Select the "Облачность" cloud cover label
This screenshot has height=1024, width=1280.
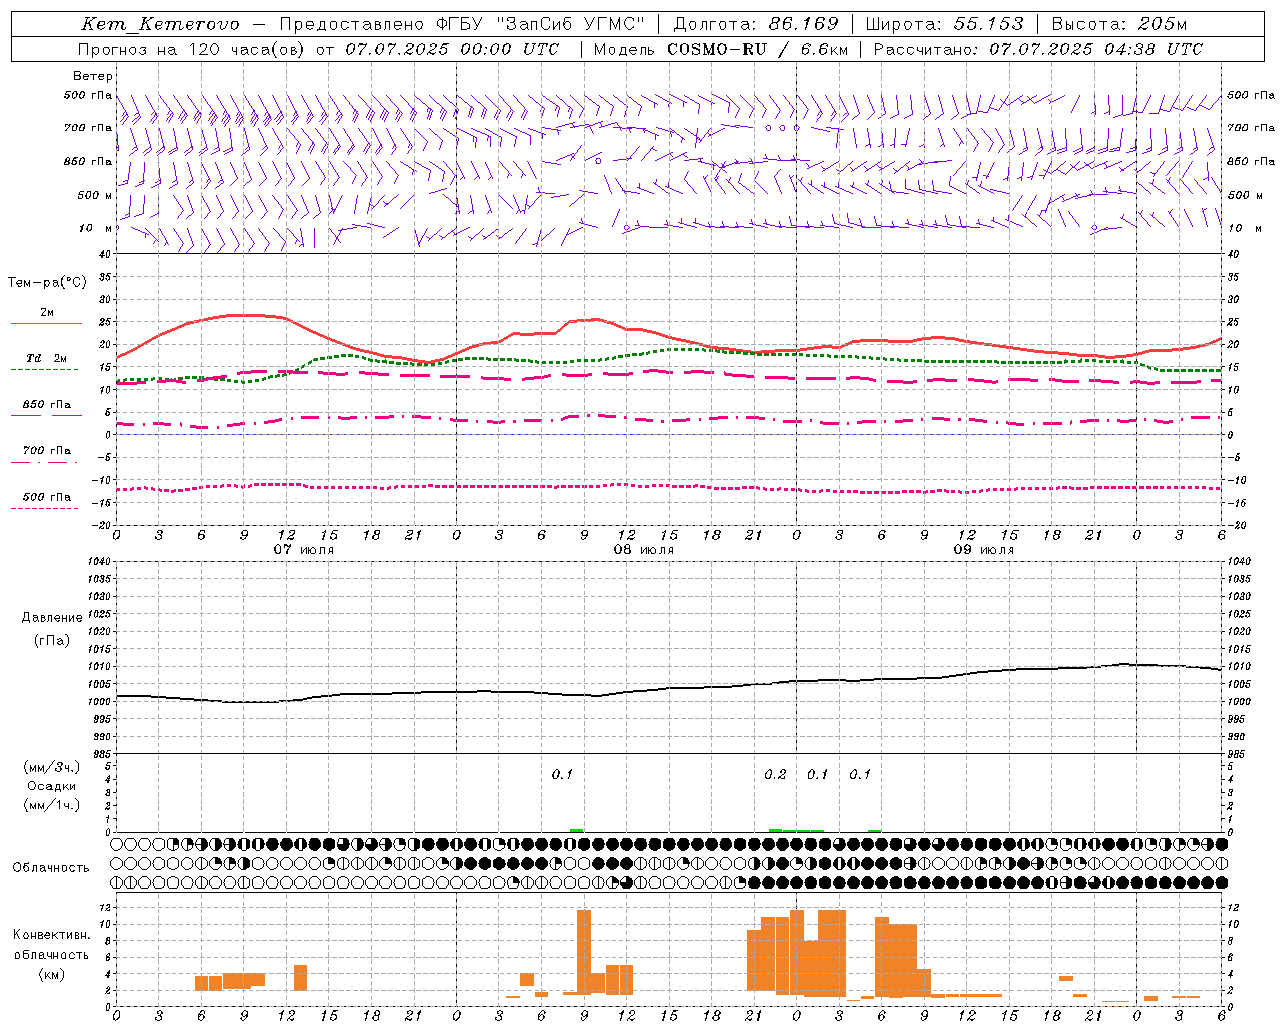(x=51, y=868)
